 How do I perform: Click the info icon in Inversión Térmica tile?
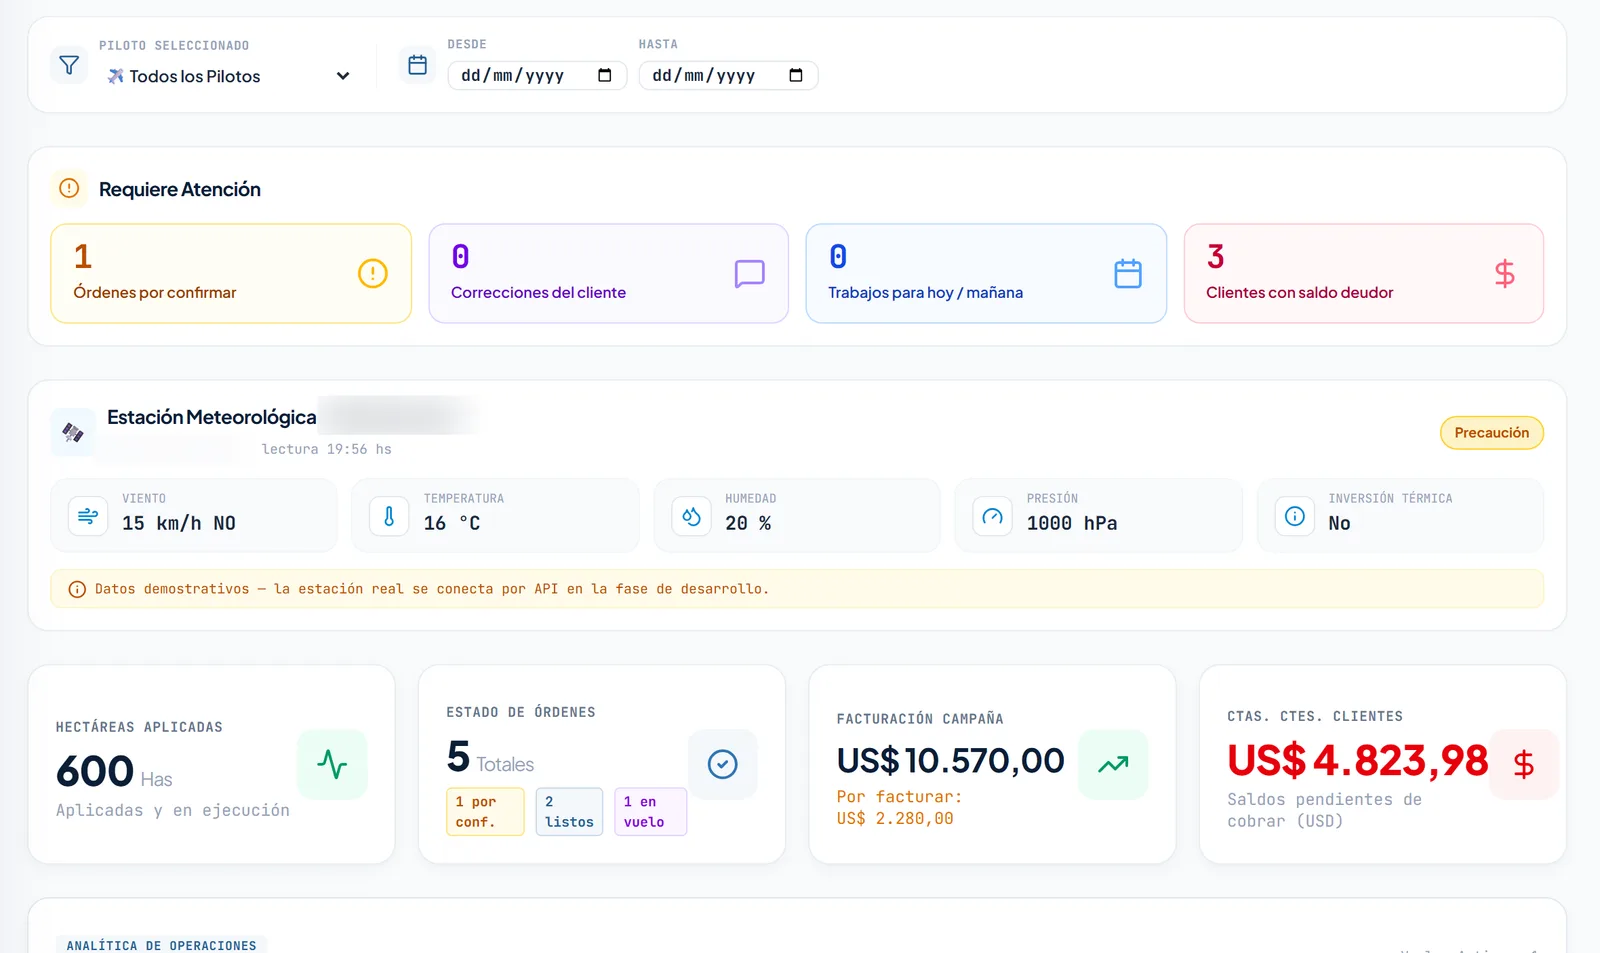[x=1294, y=516]
